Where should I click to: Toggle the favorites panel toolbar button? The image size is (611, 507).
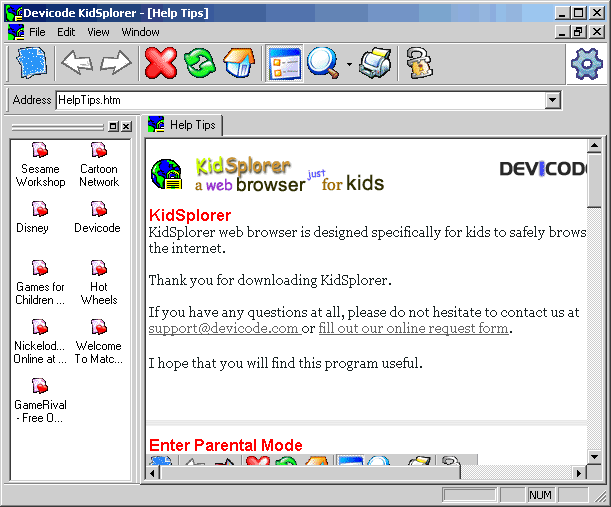click(x=284, y=63)
